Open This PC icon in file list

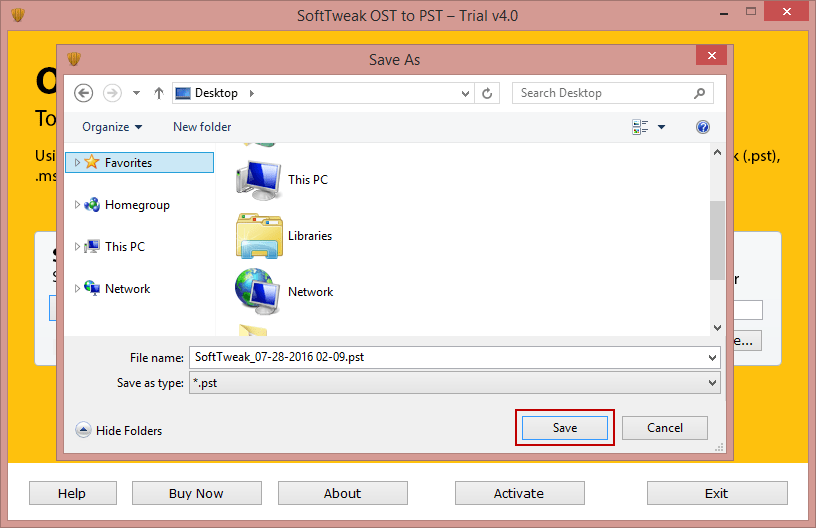pos(259,180)
